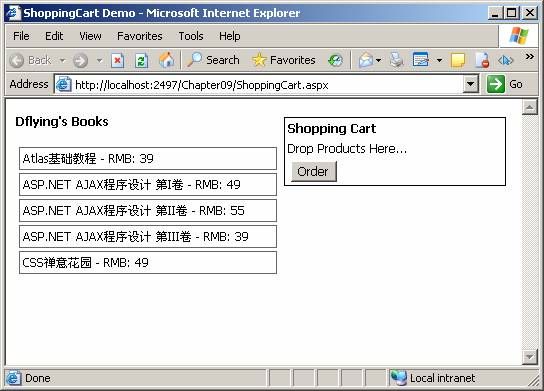Minimize the Internet Explorer window

pyautogui.click(x=495, y=13)
